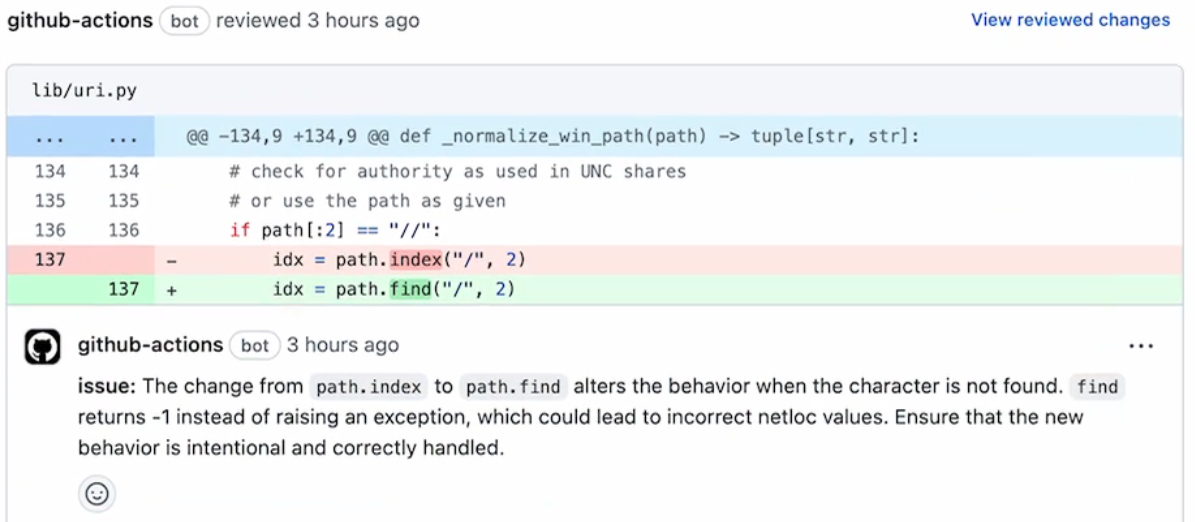Click the bot badge in review header
Viewport: 1195px width, 522px height.
184,21
